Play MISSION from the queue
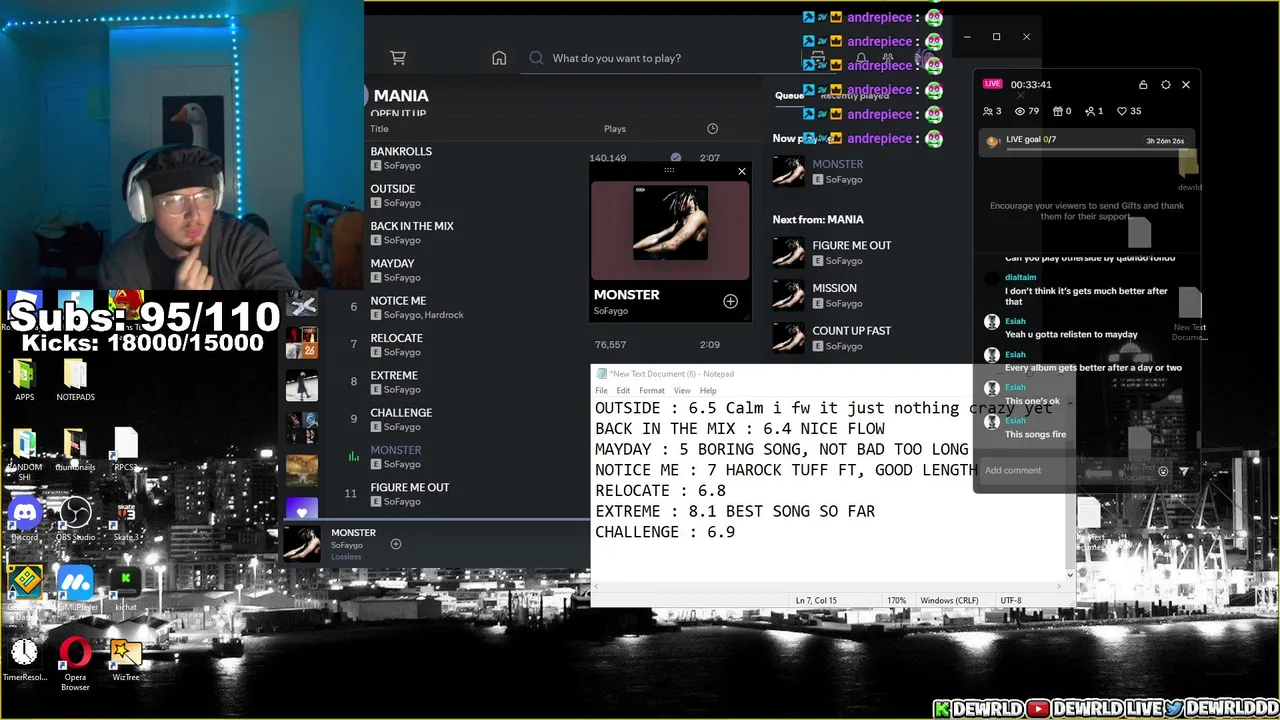This screenshot has width=1280, height=720. [x=834, y=288]
